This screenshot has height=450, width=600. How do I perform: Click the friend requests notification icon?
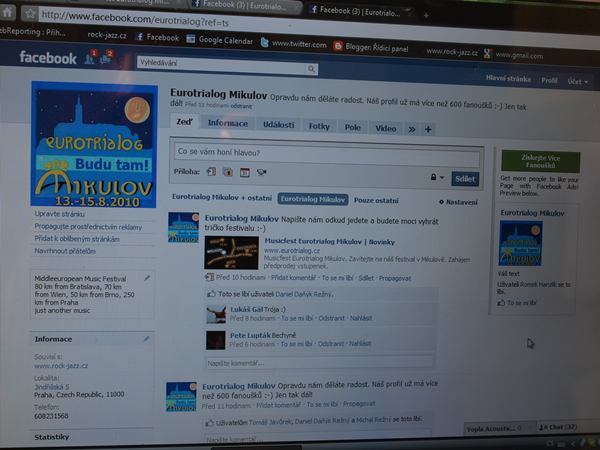pyautogui.click(x=91, y=57)
